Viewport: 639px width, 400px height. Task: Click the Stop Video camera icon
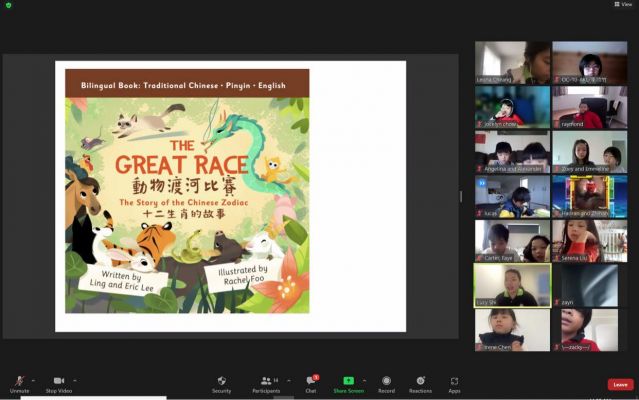coord(59,380)
